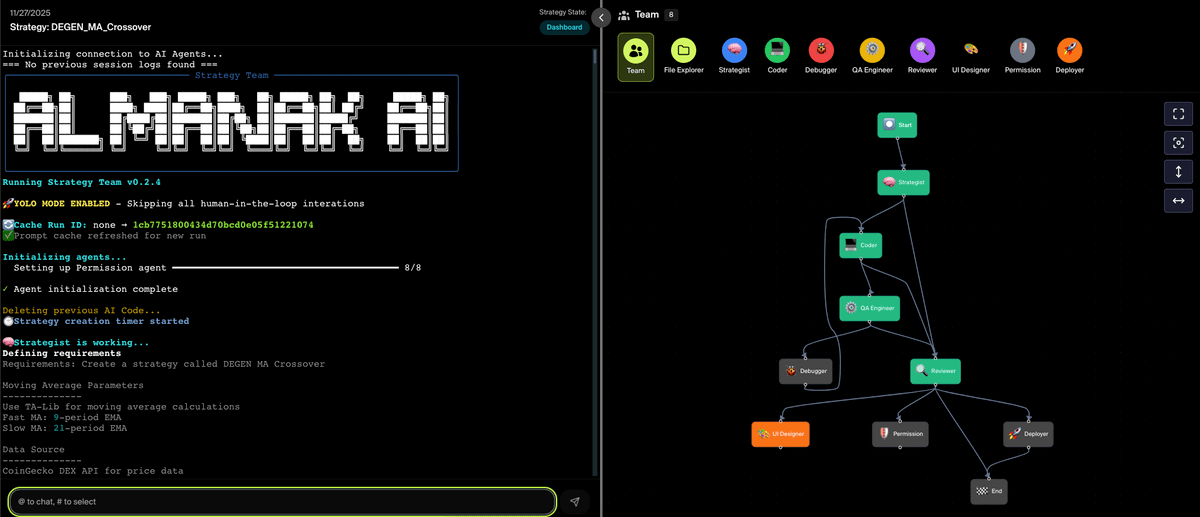Select the Start node in graph
This screenshot has height=517, width=1200.
(898, 125)
